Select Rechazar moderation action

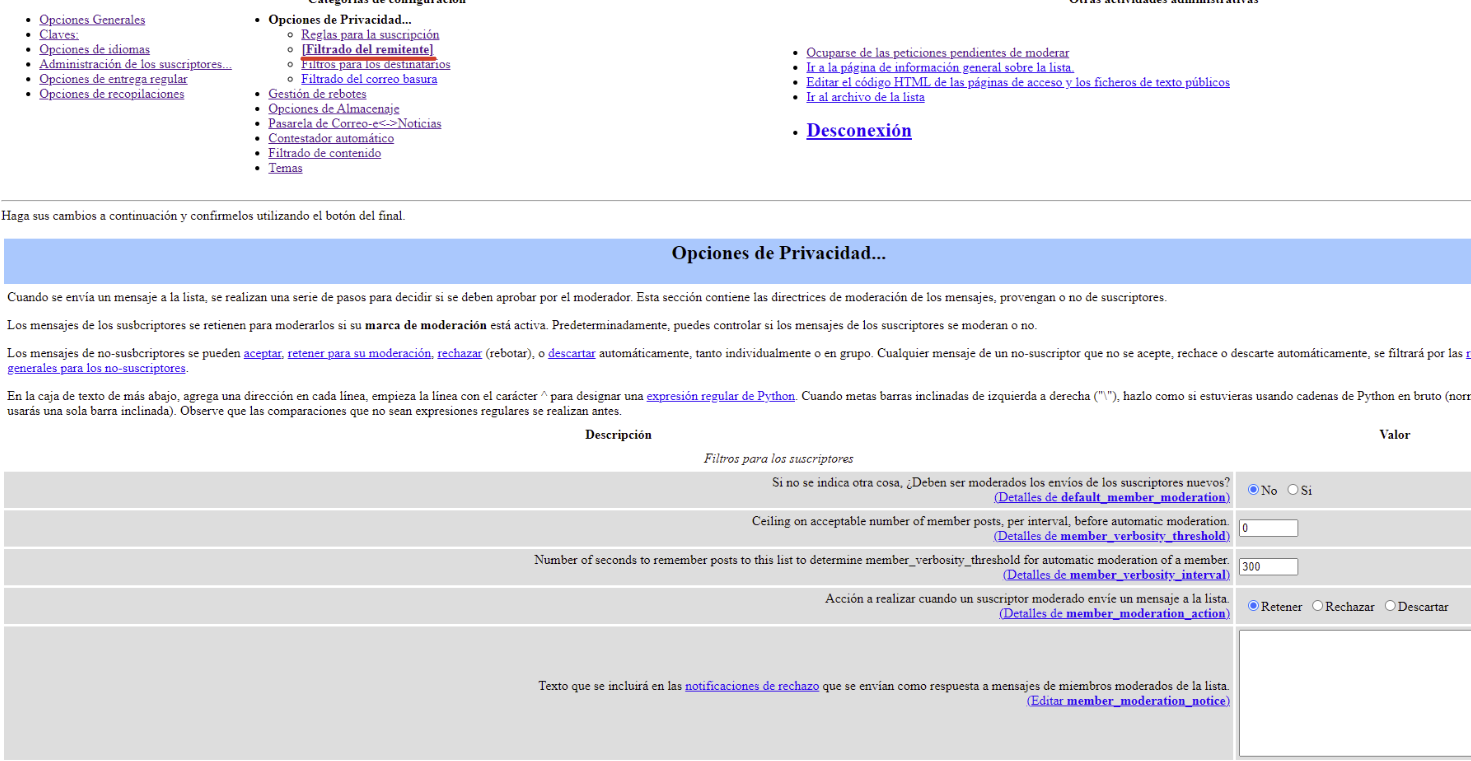(x=1317, y=606)
